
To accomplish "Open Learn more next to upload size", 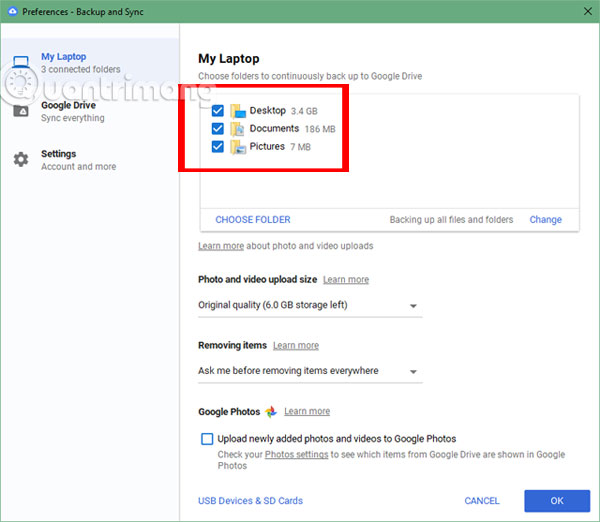I will [346, 280].
